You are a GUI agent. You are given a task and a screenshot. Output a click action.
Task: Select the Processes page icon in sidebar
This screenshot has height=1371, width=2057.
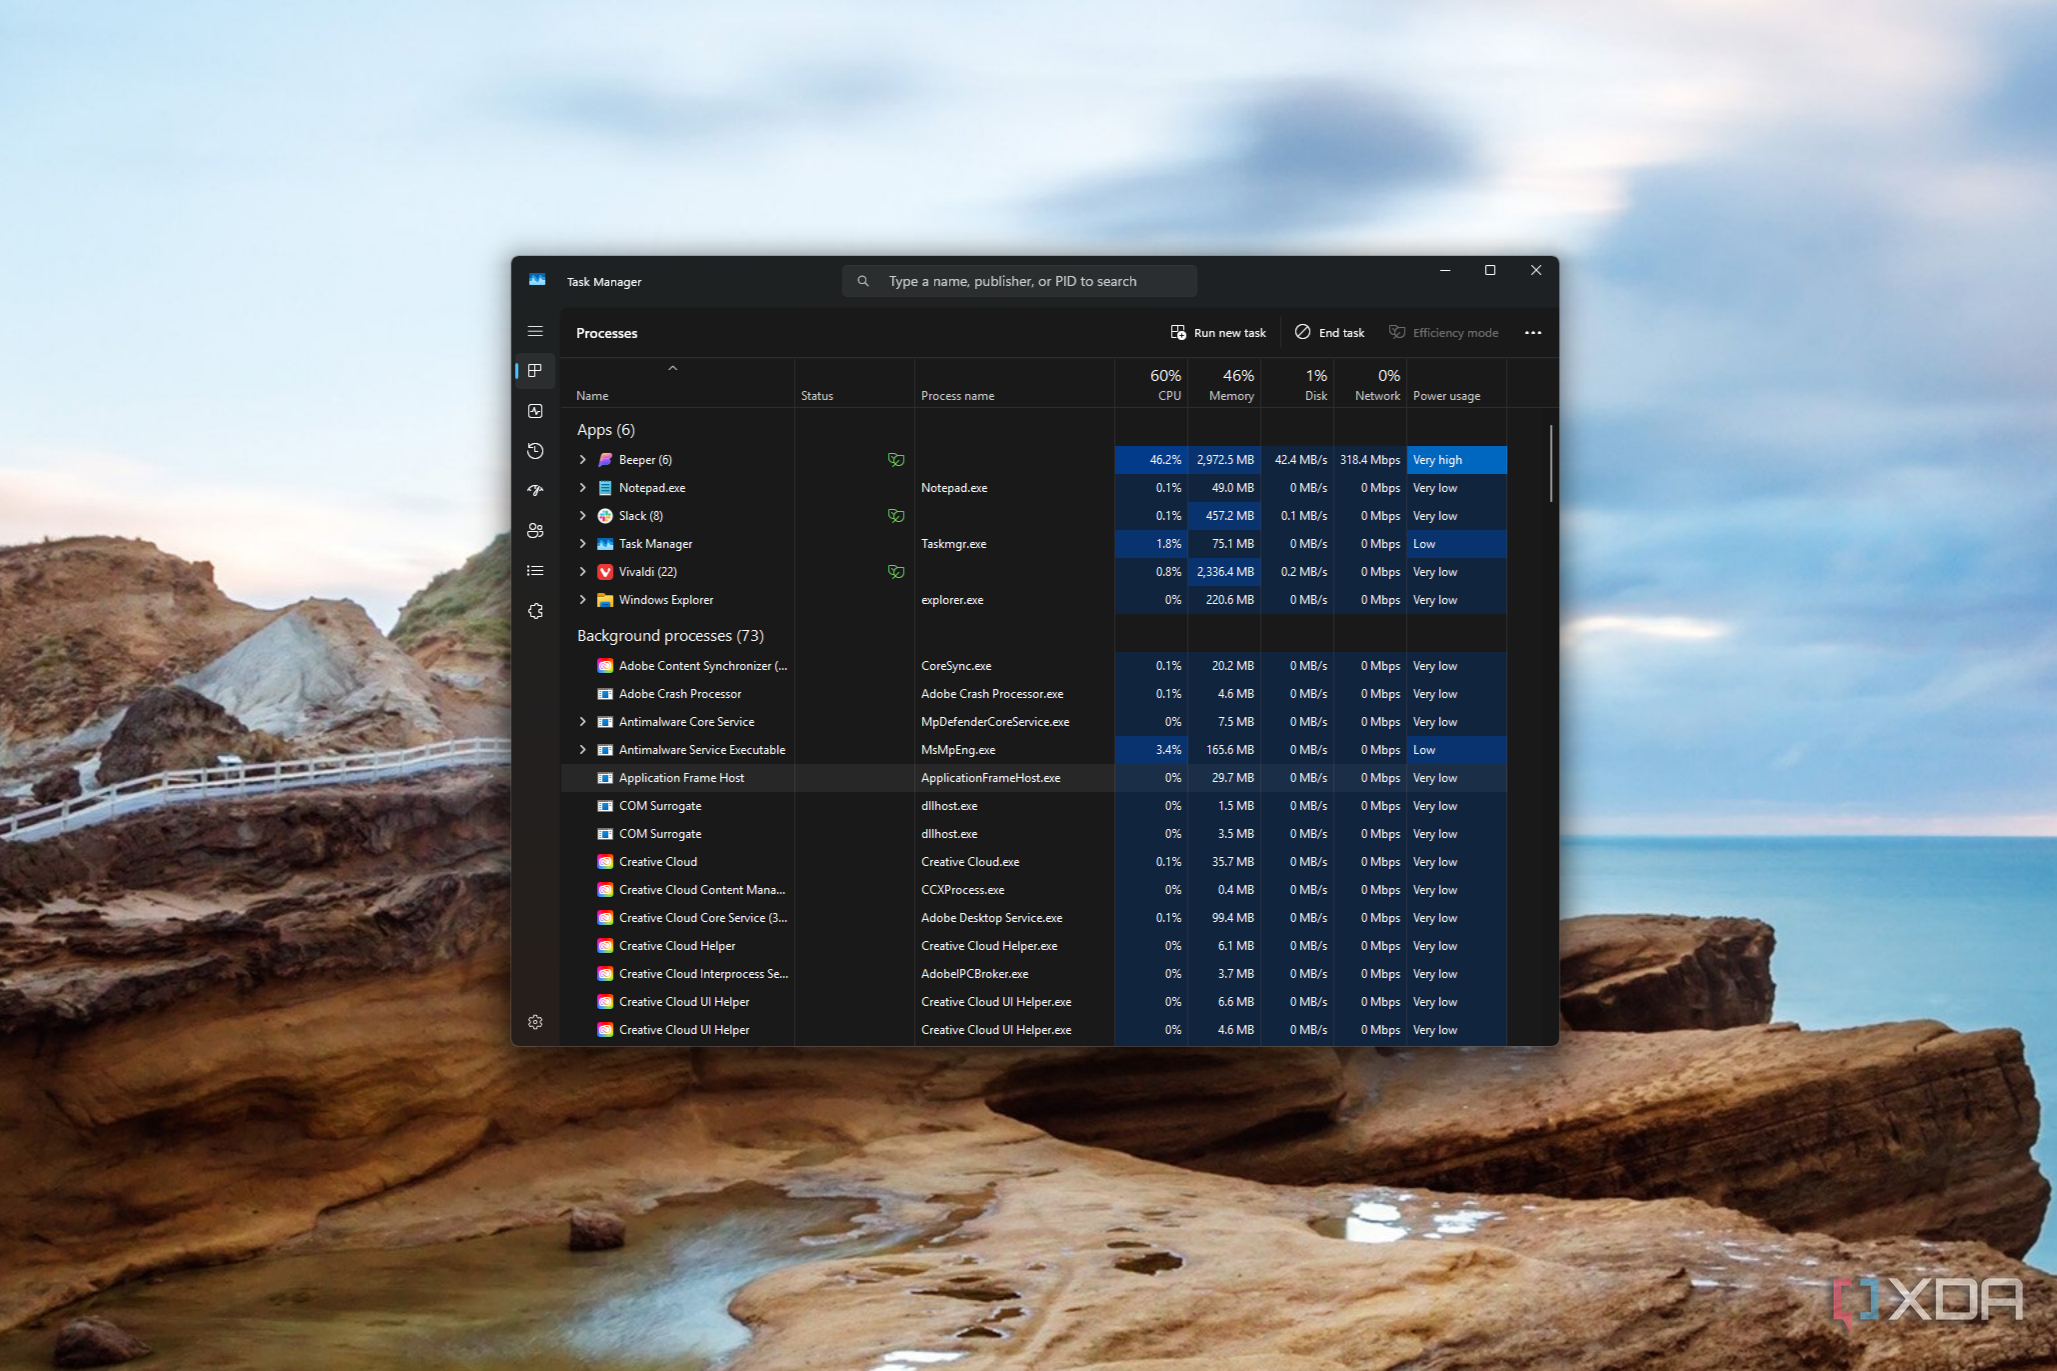click(535, 370)
